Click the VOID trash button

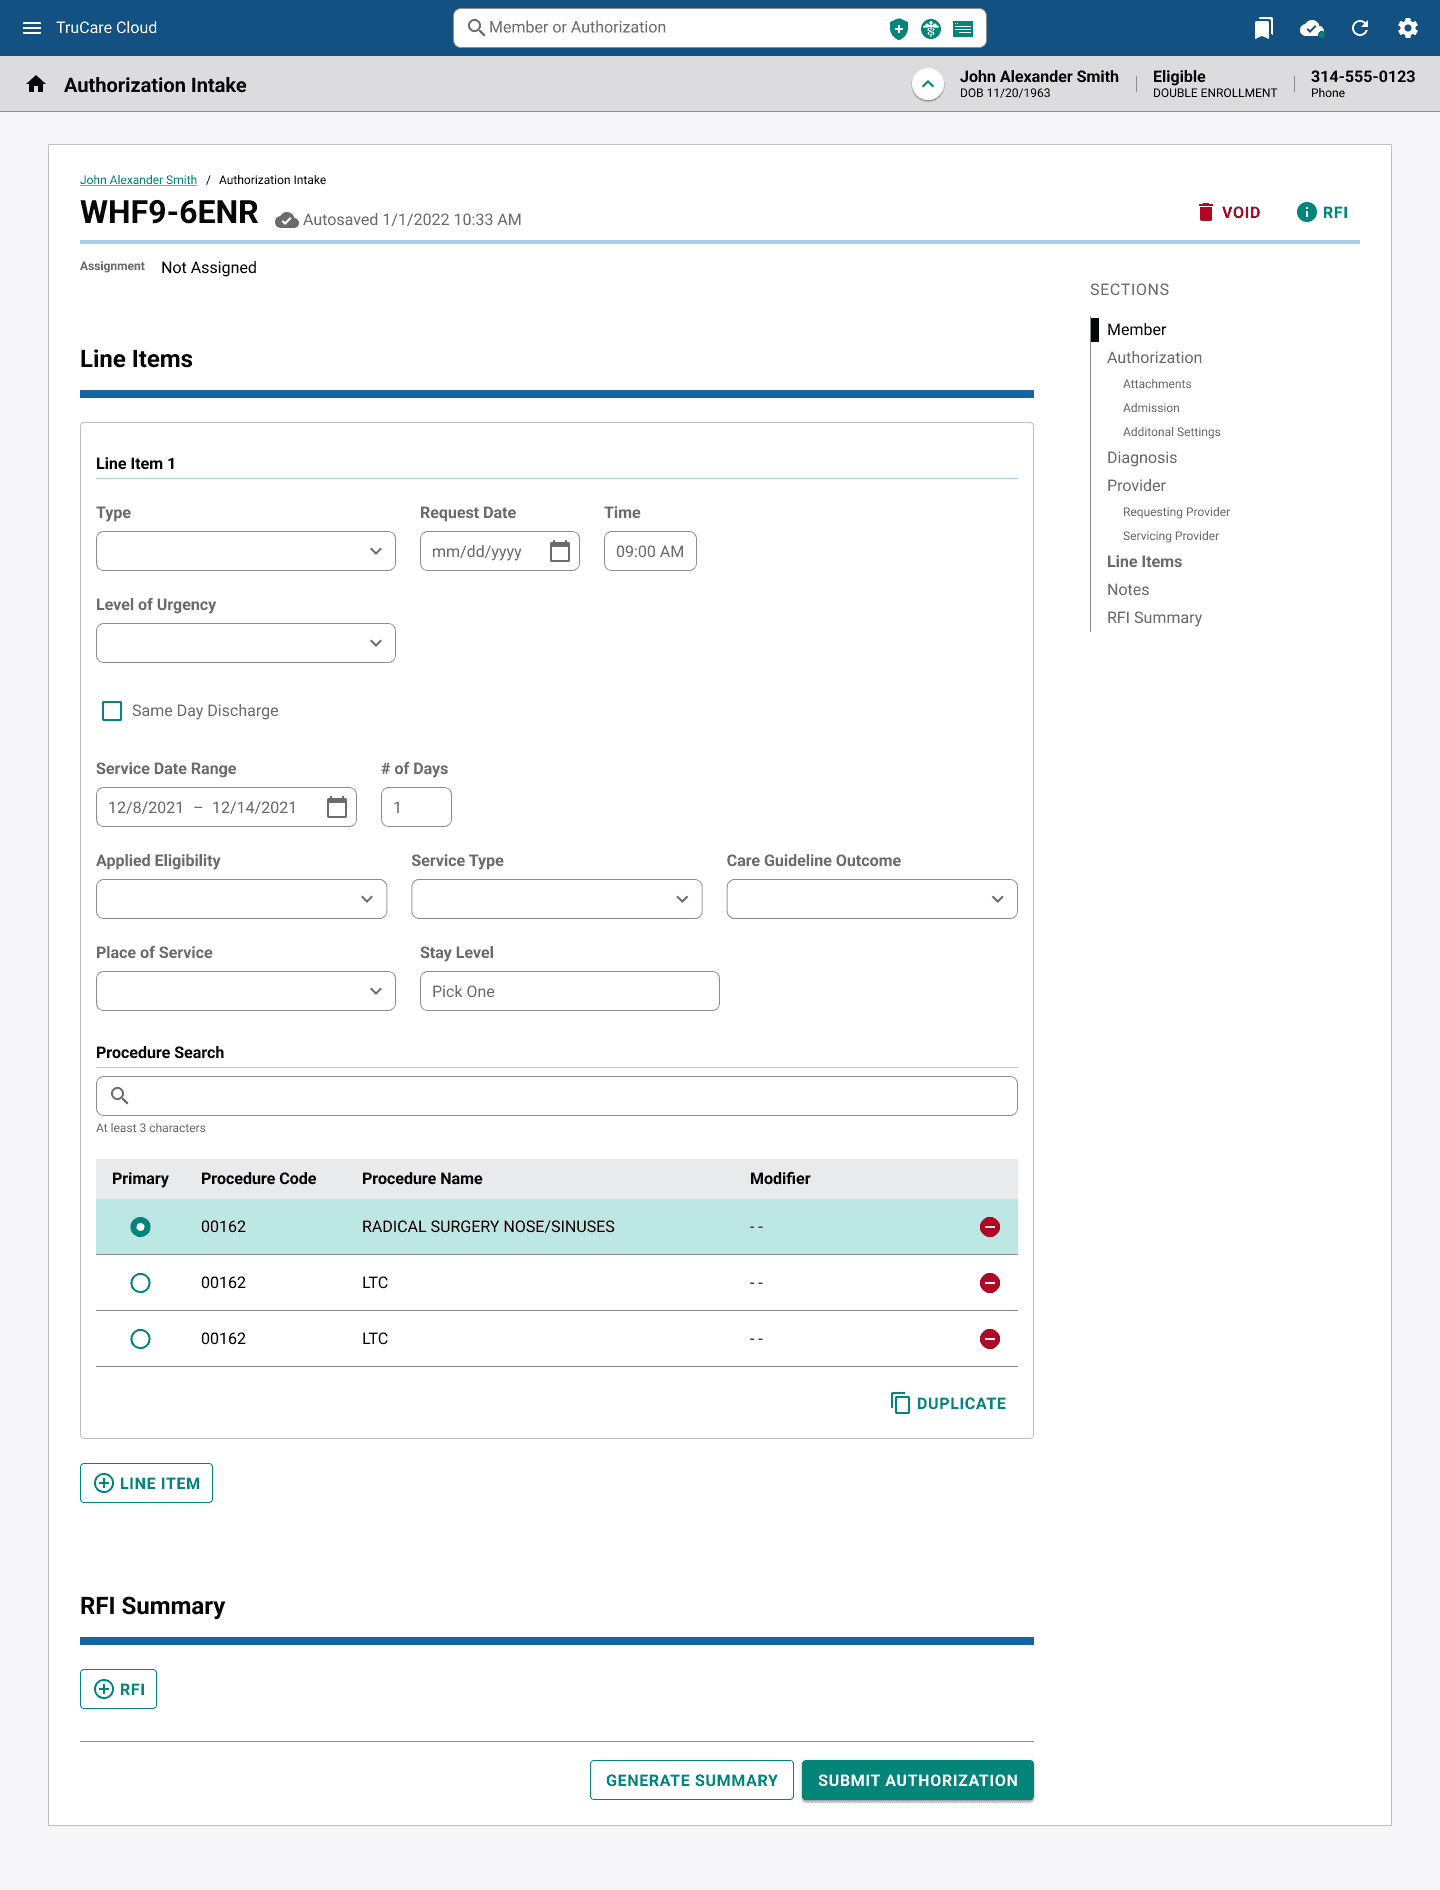tap(1229, 212)
